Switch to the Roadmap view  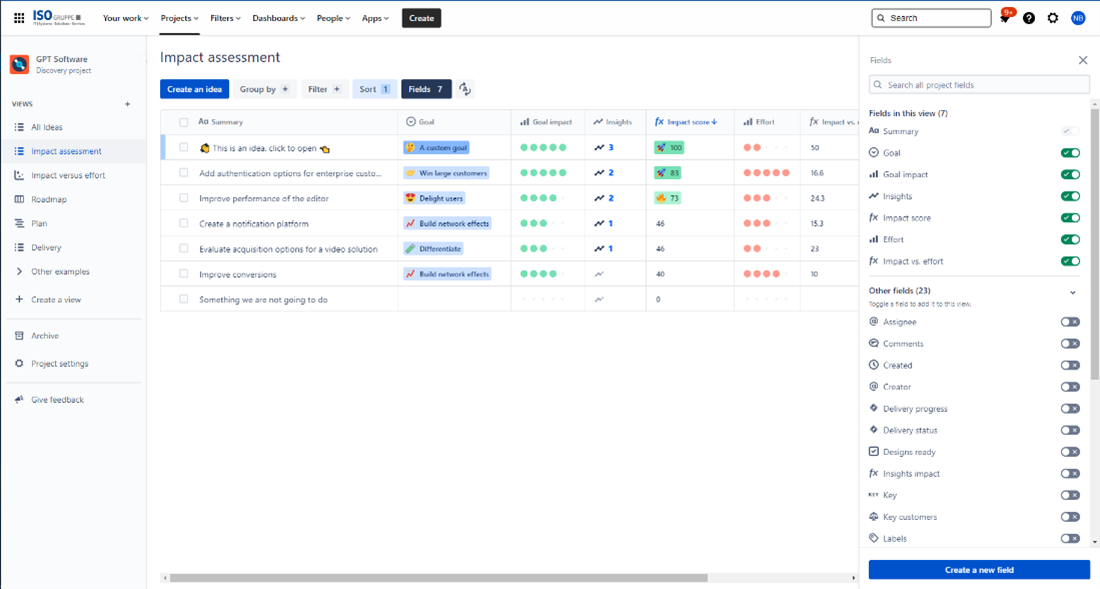pos(48,200)
